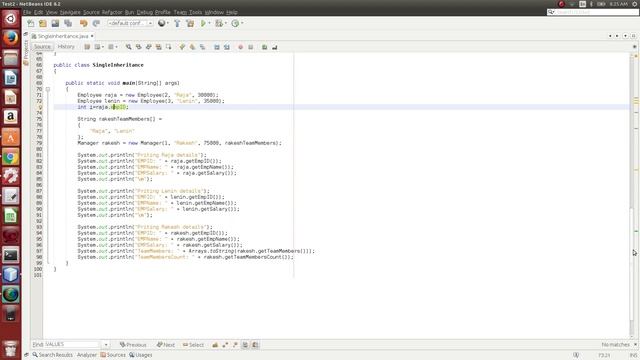
Task: Click the Save All toolbar icon
Action: [x=68, y=23]
